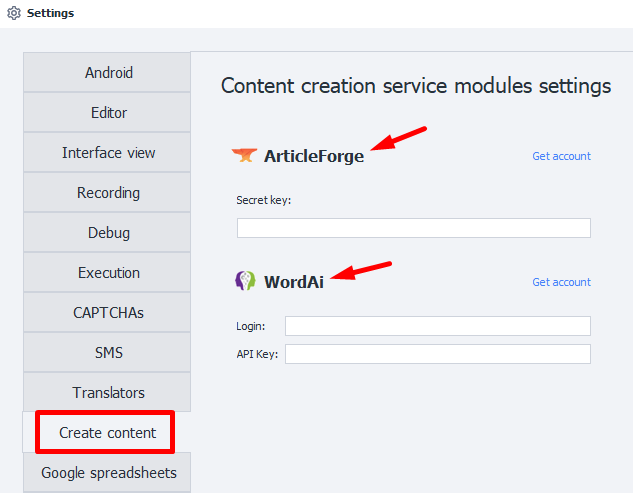This screenshot has height=493, width=633.
Task: Click Get account link for WordAi
Action: tap(561, 282)
